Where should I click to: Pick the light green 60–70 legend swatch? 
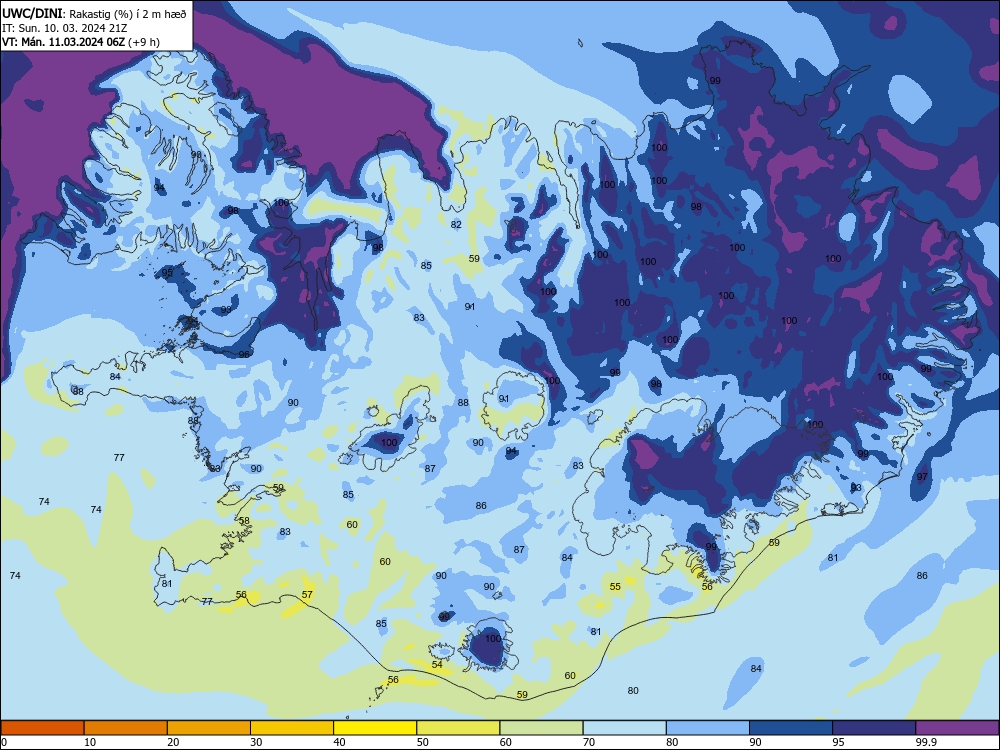541,728
